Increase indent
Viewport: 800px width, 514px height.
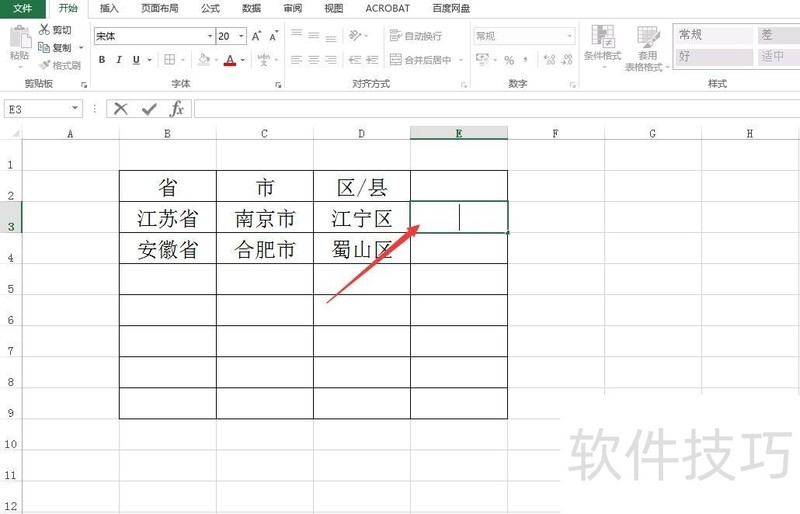pyautogui.click(x=372, y=60)
